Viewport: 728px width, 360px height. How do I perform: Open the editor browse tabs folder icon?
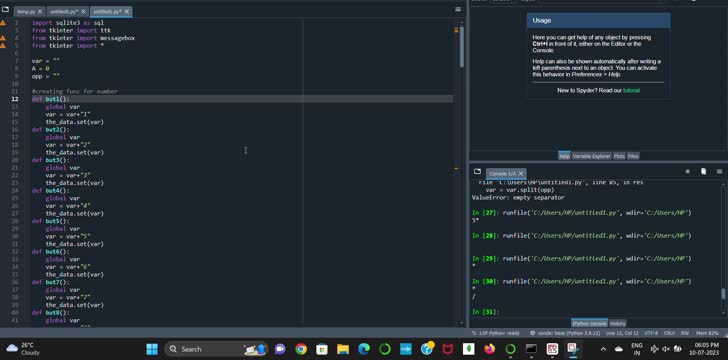5,9
